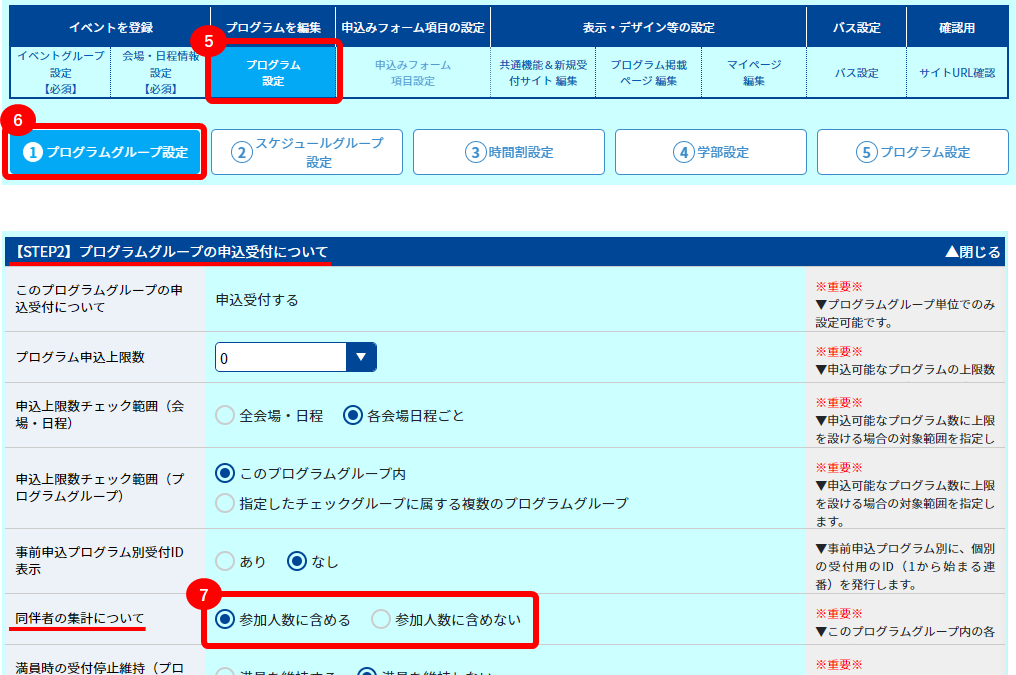The width and height of the screenshot is (1016, 675).
Task: Select 参加人数に含めない radio option
Action: tap(381, 619)
